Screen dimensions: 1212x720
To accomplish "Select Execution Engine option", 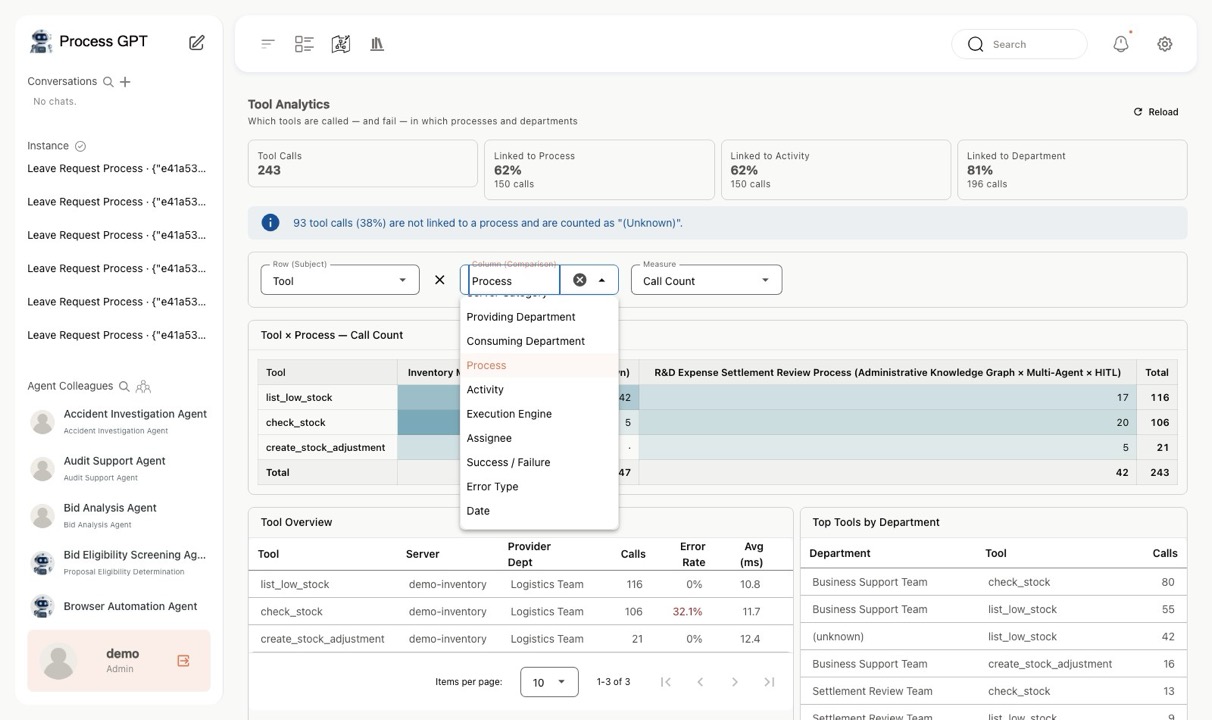I will point(539,414).
